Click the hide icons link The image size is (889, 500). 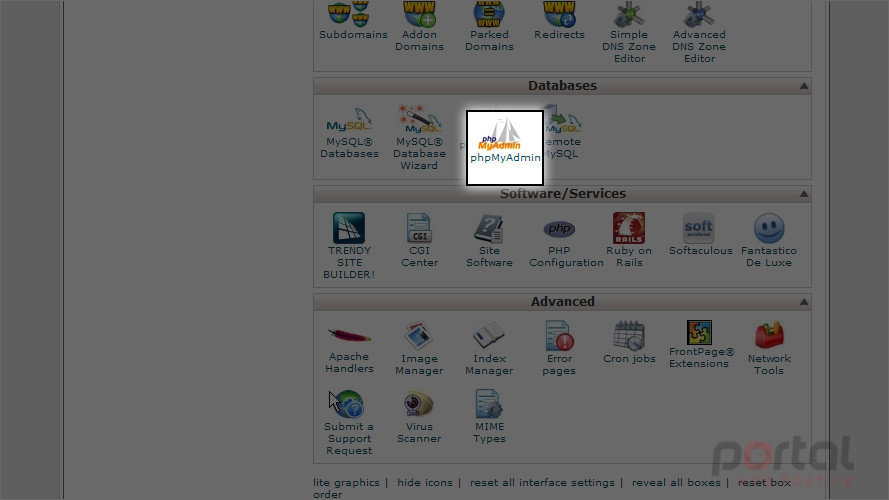point(425,482)
